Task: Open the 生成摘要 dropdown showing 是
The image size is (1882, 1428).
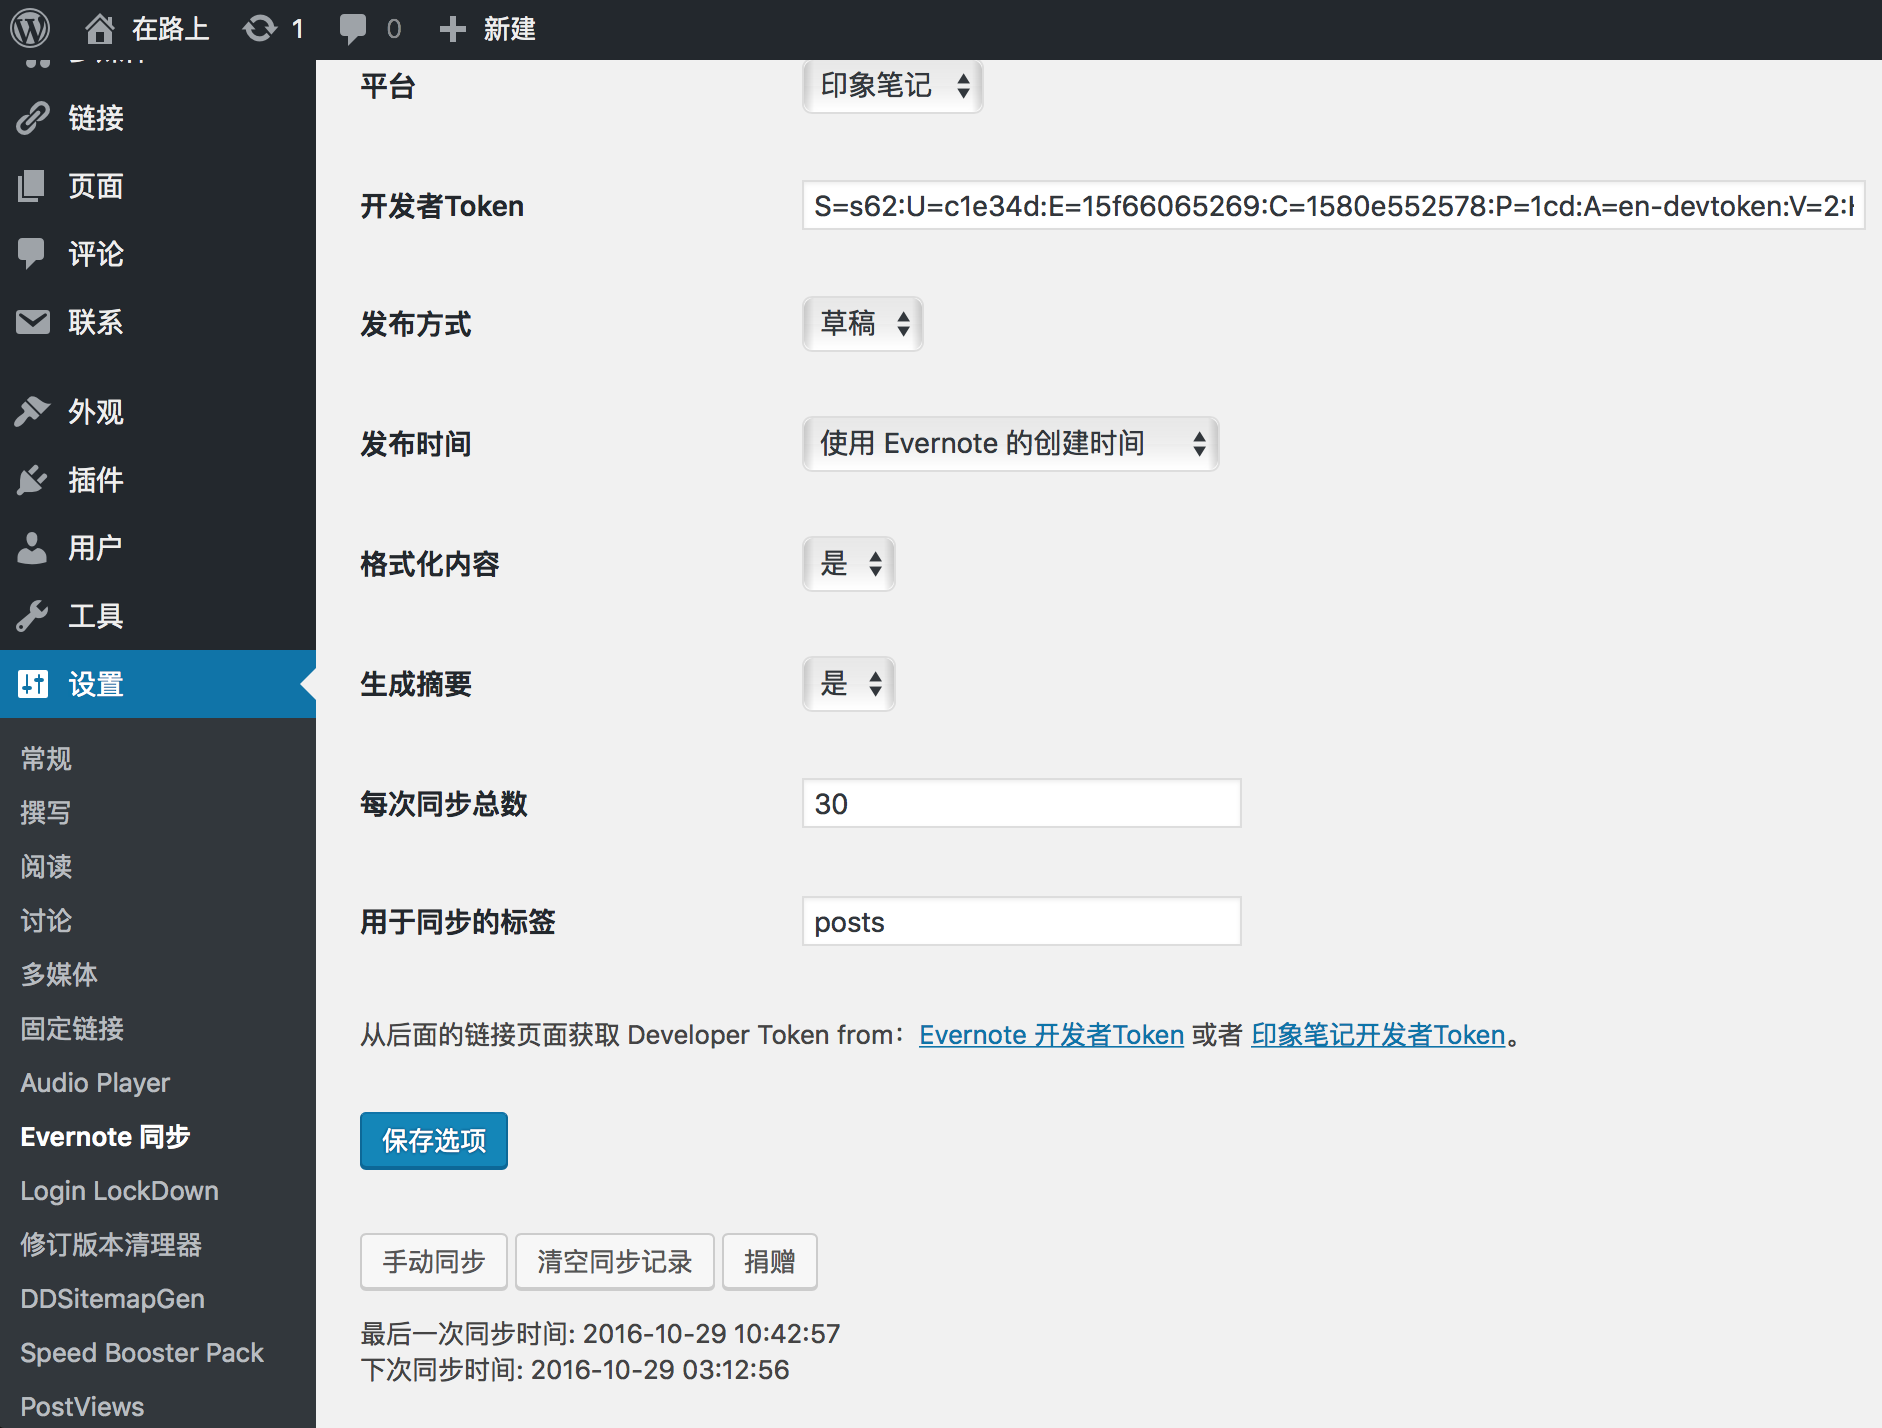Action: coord(849,684)
